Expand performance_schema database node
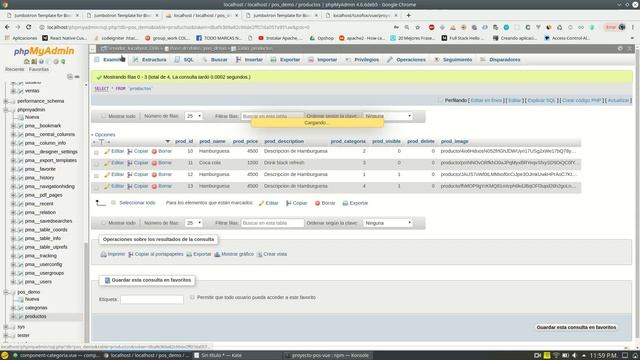Screen dimensions: 640x360 6,101
